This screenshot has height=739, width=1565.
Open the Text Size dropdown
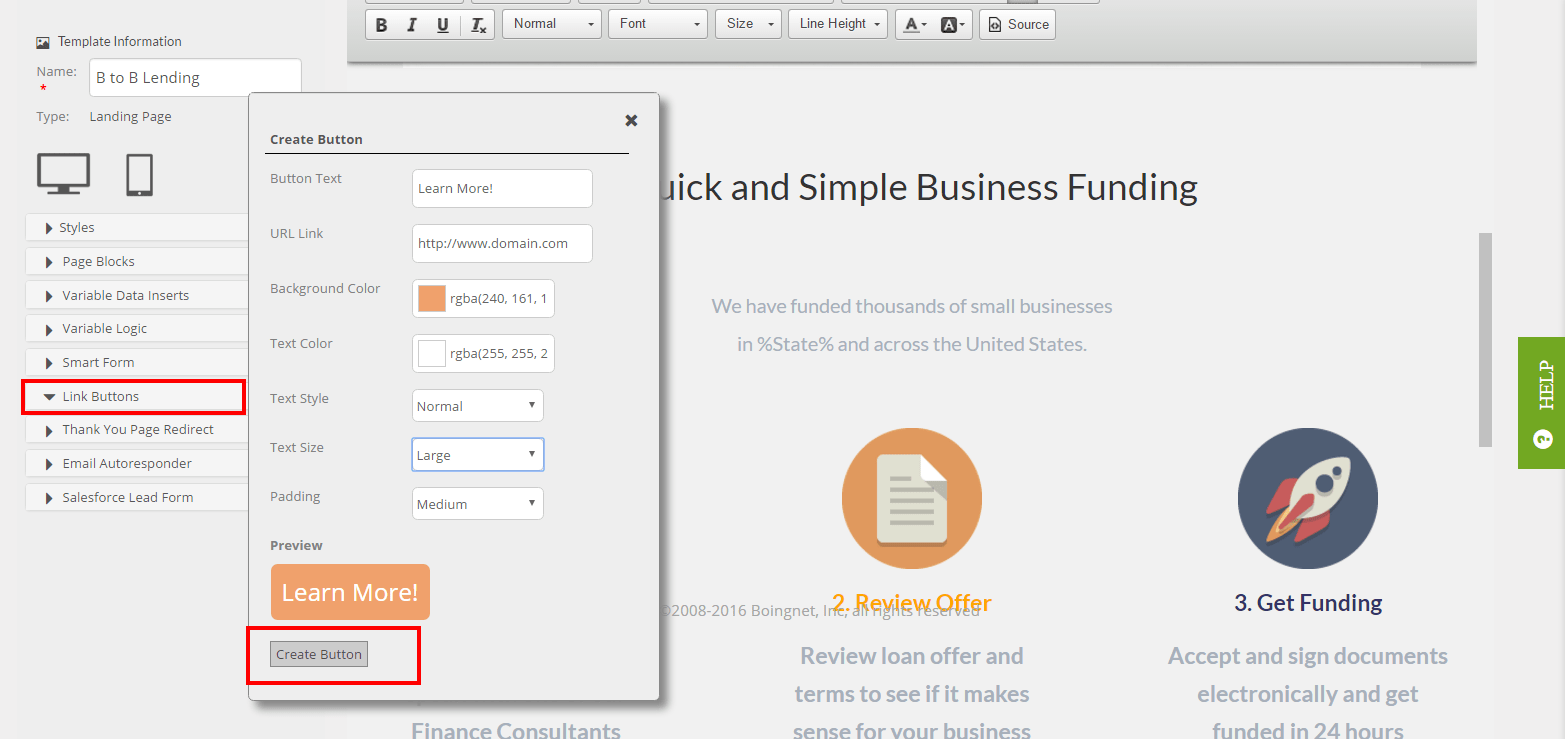(x=477, y=454)
